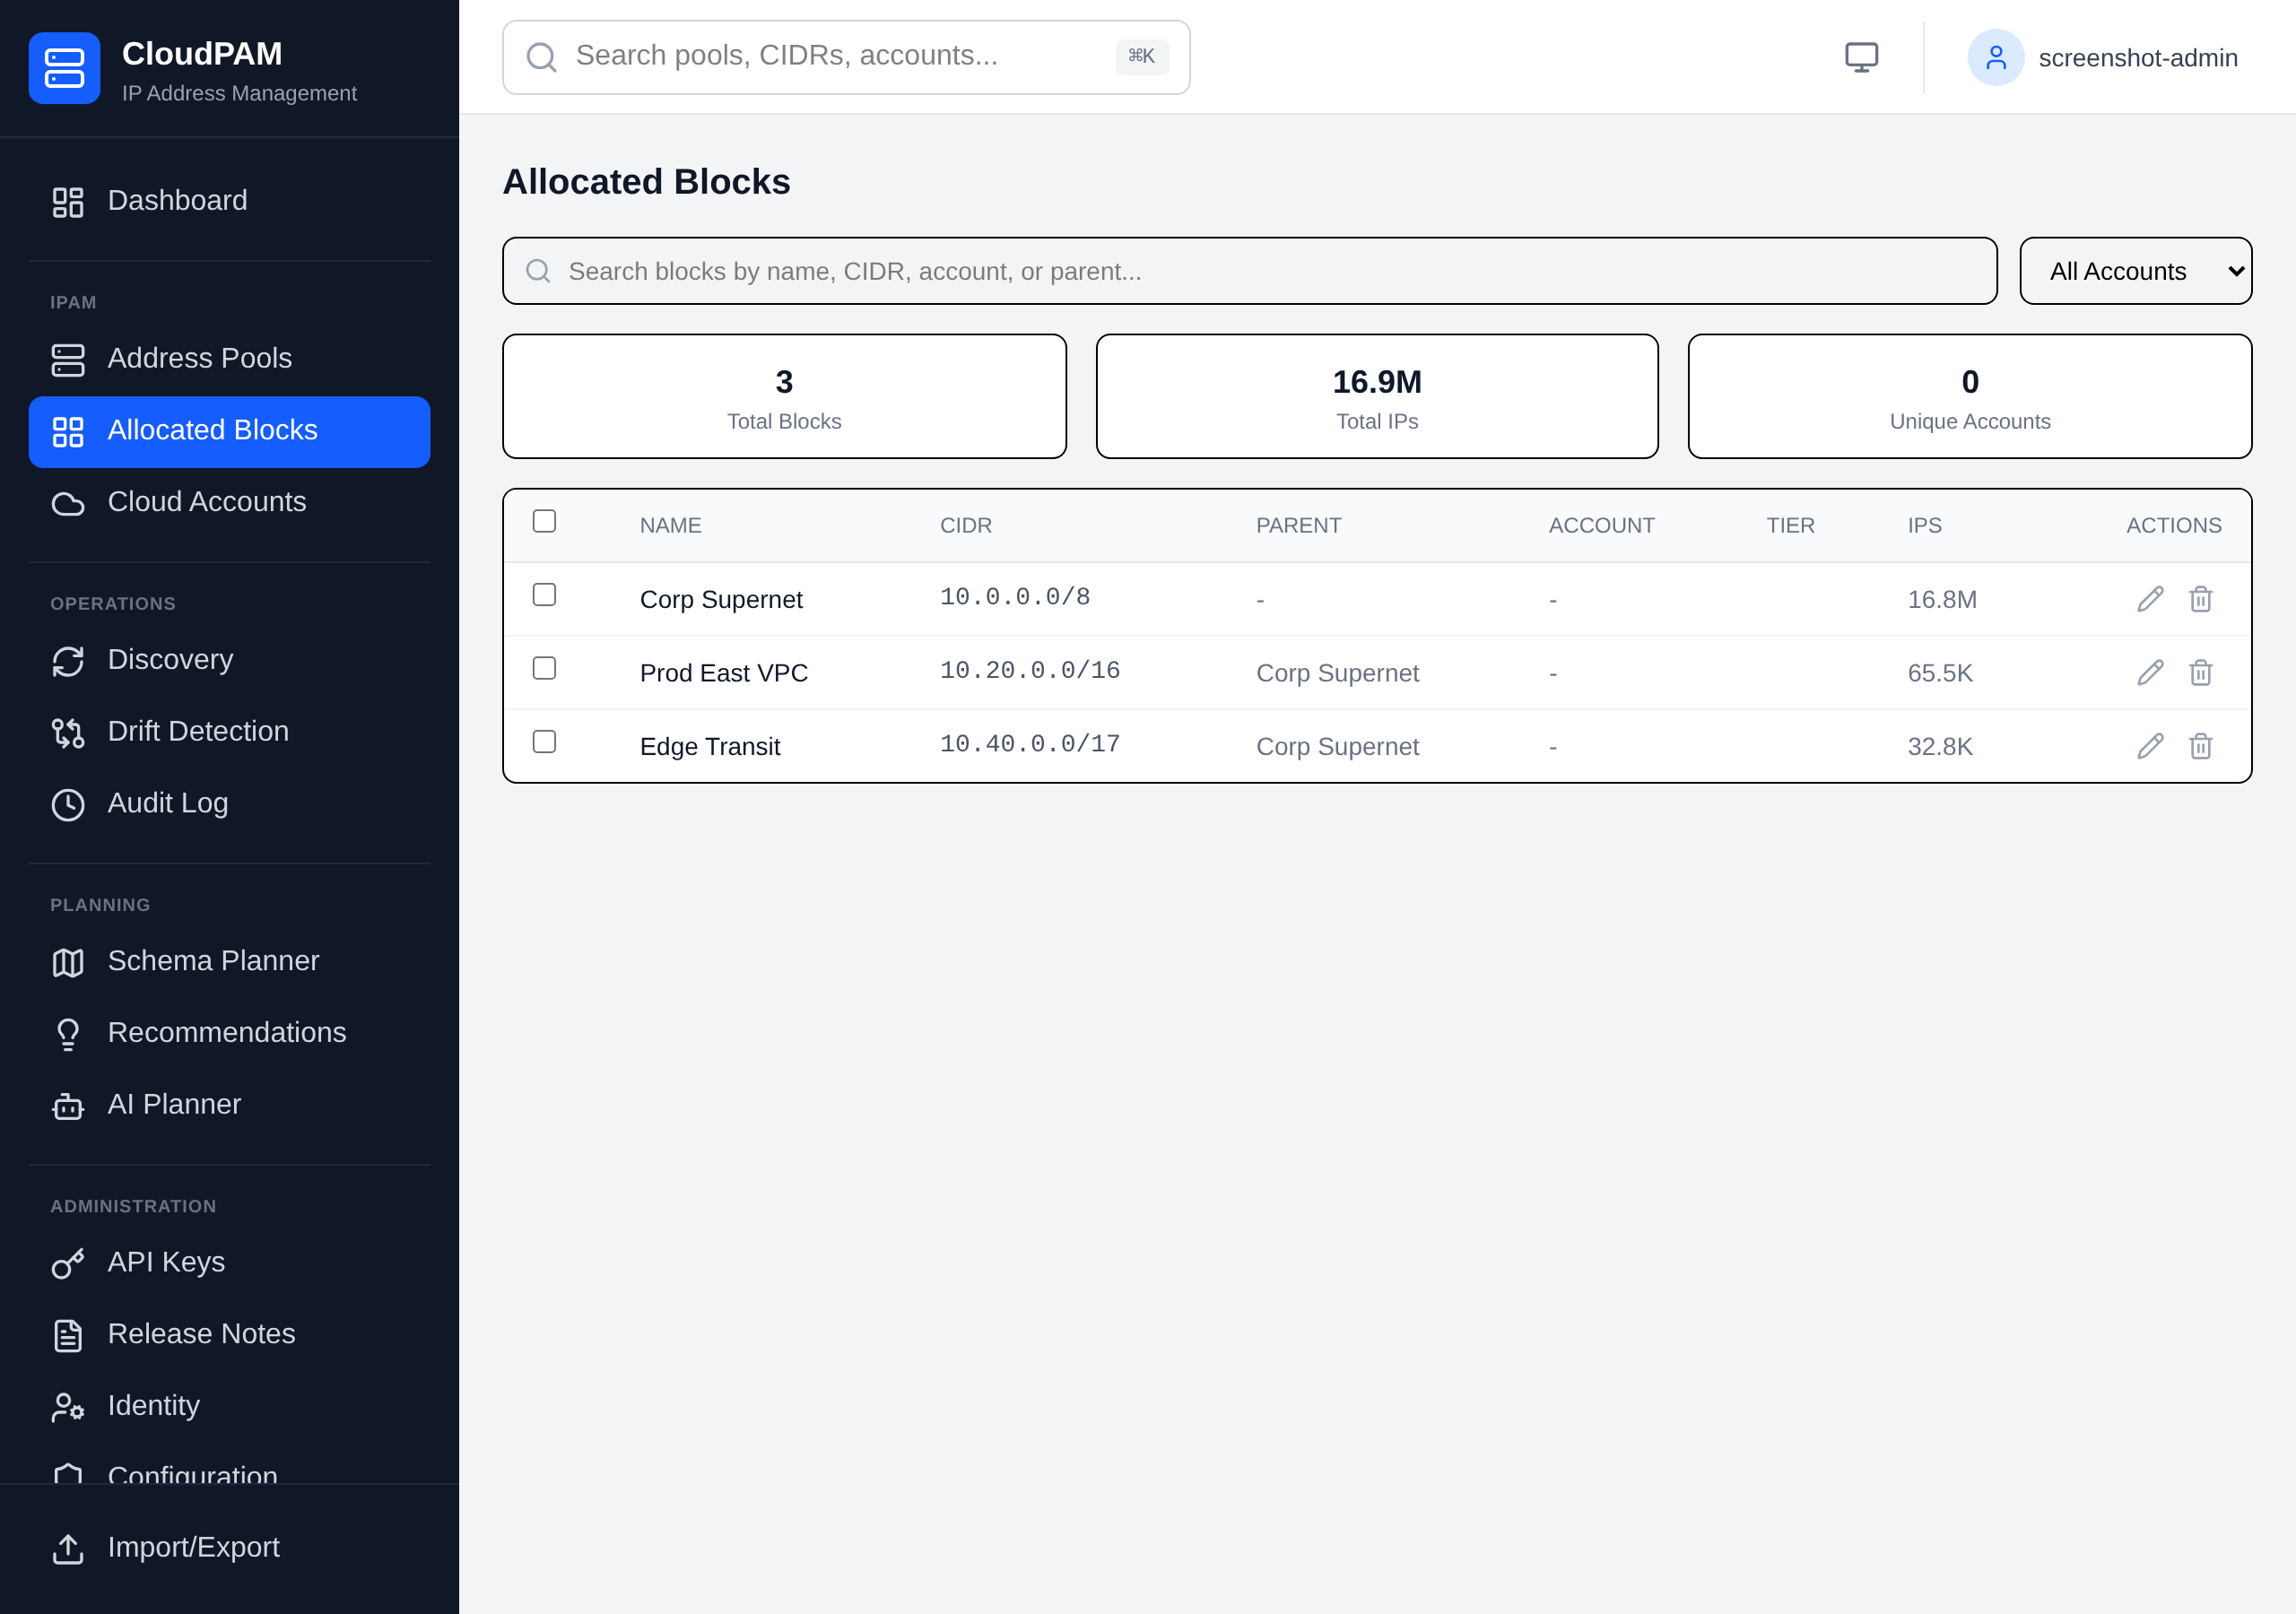The width and height of the screenshot is (2296, 1614).
Task: Click the Cloud Accounts cloud icon
Action: (x=68, y=503)
